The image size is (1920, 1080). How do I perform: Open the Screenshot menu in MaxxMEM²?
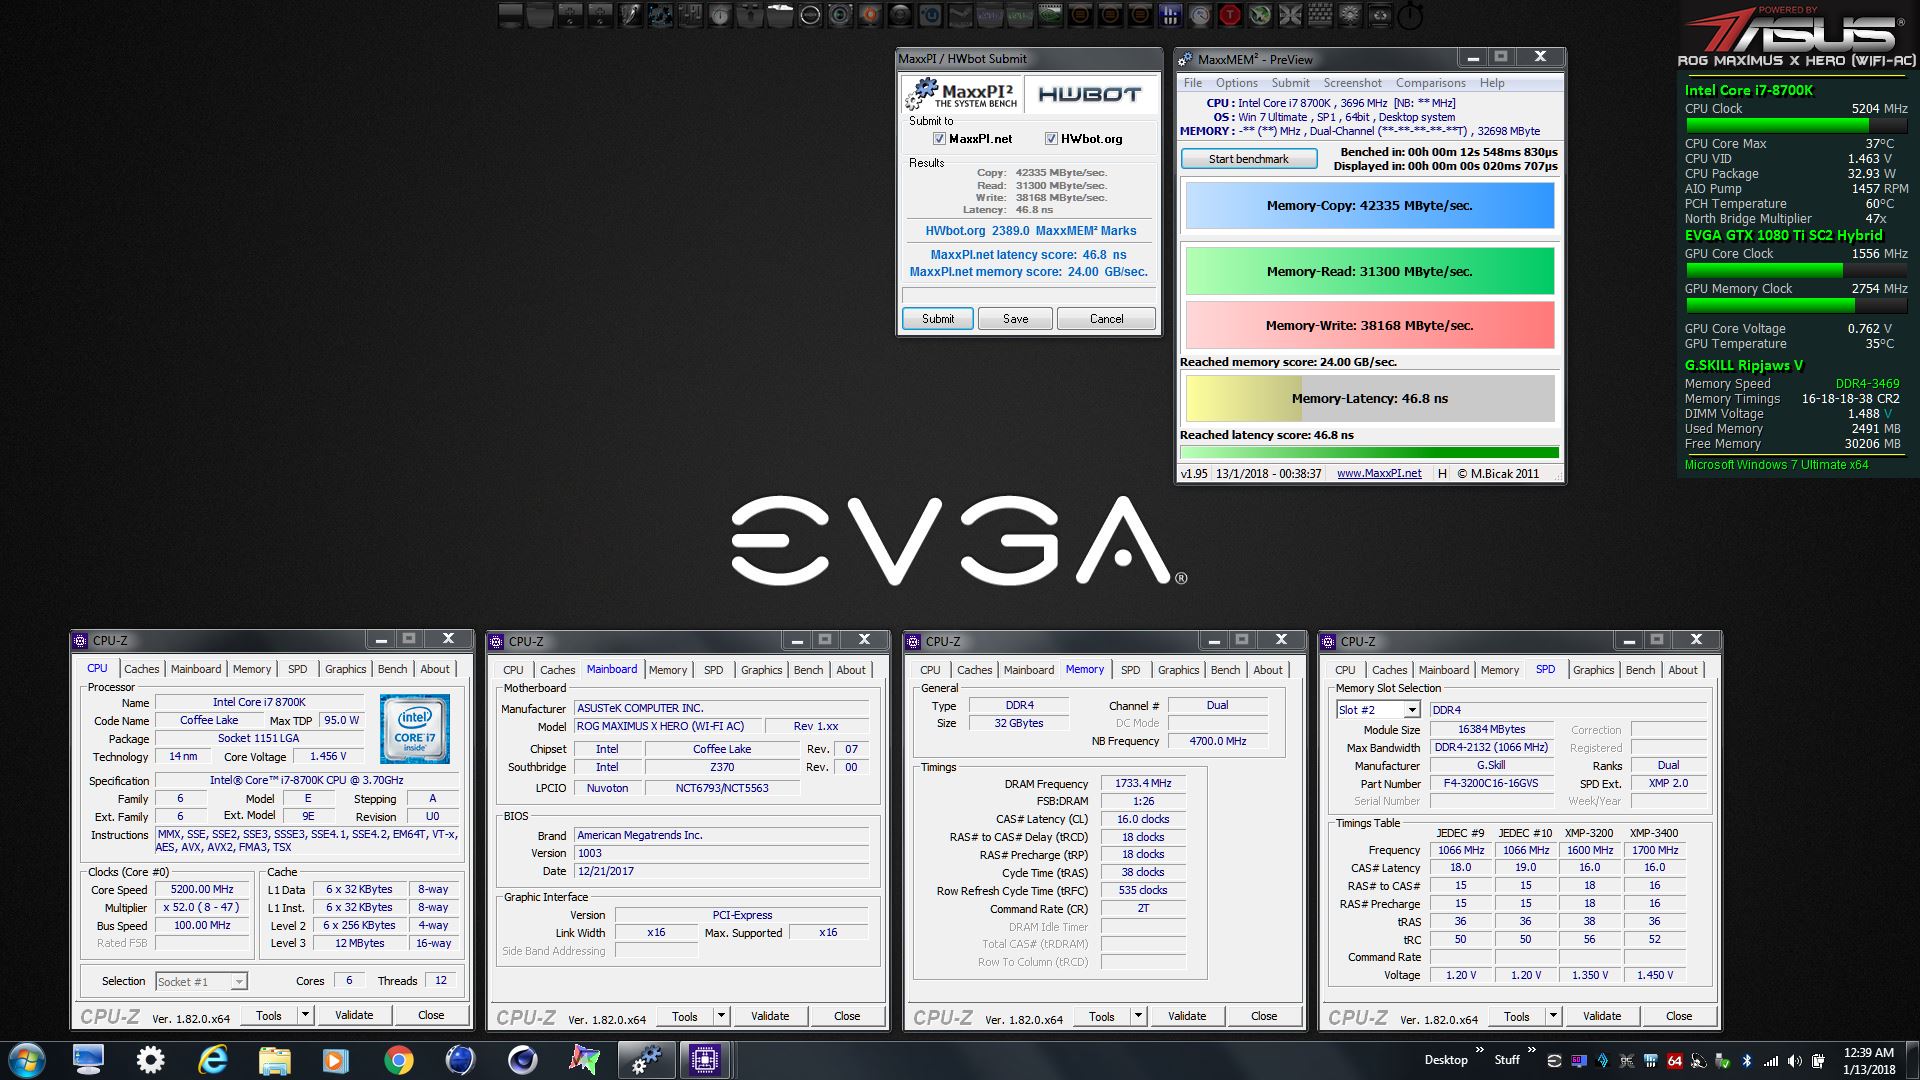click(1352, 83)
